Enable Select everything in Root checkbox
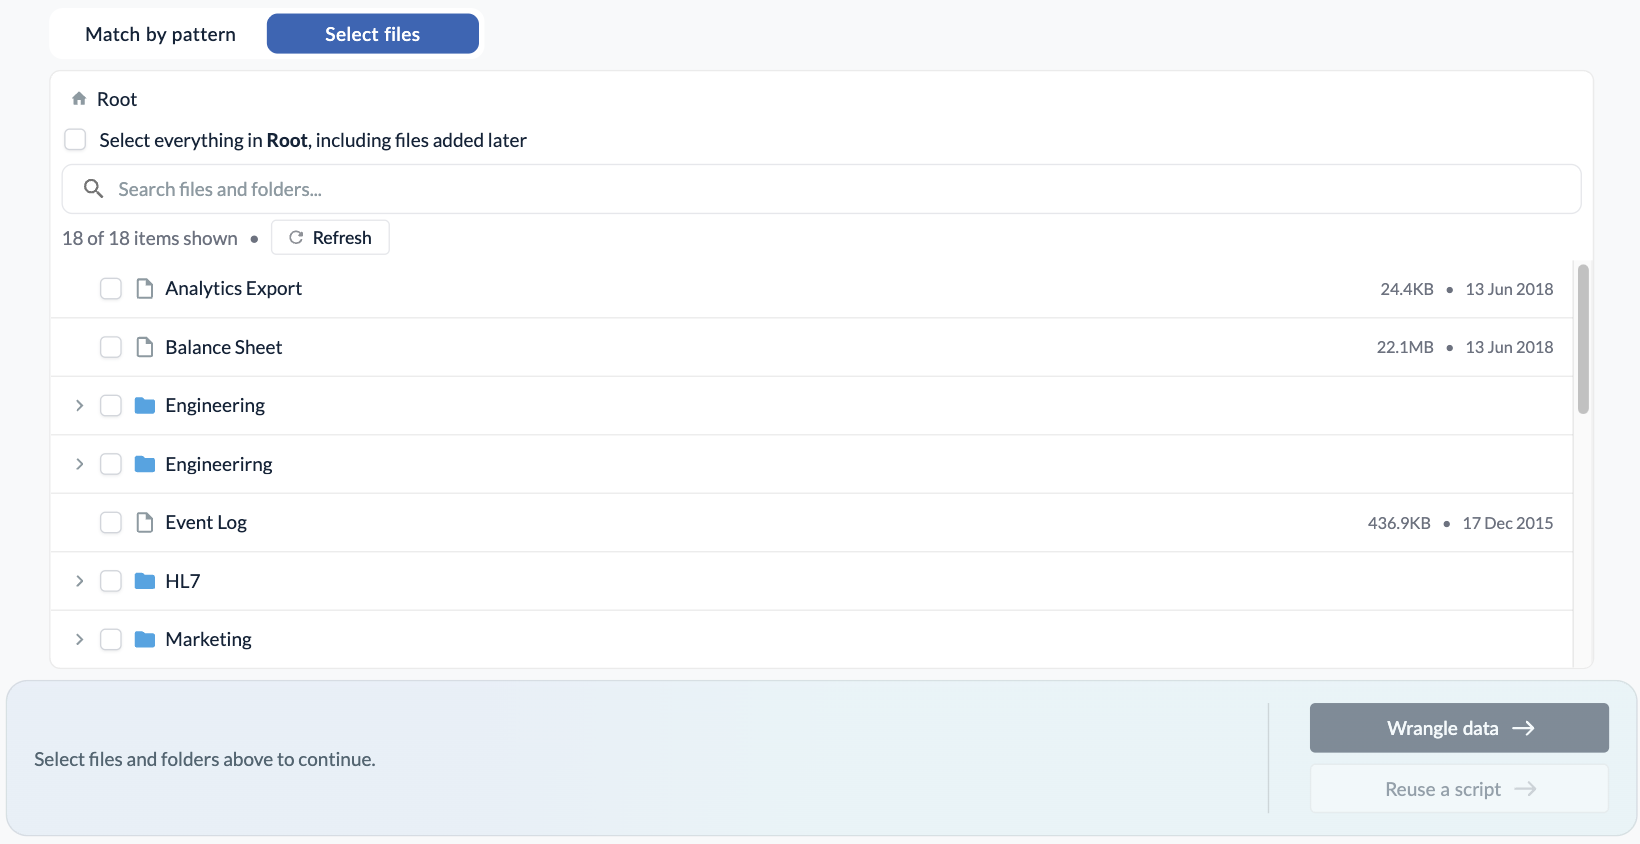The height and width of the screenshot is (844, 1640). click(x=75, y=139)
